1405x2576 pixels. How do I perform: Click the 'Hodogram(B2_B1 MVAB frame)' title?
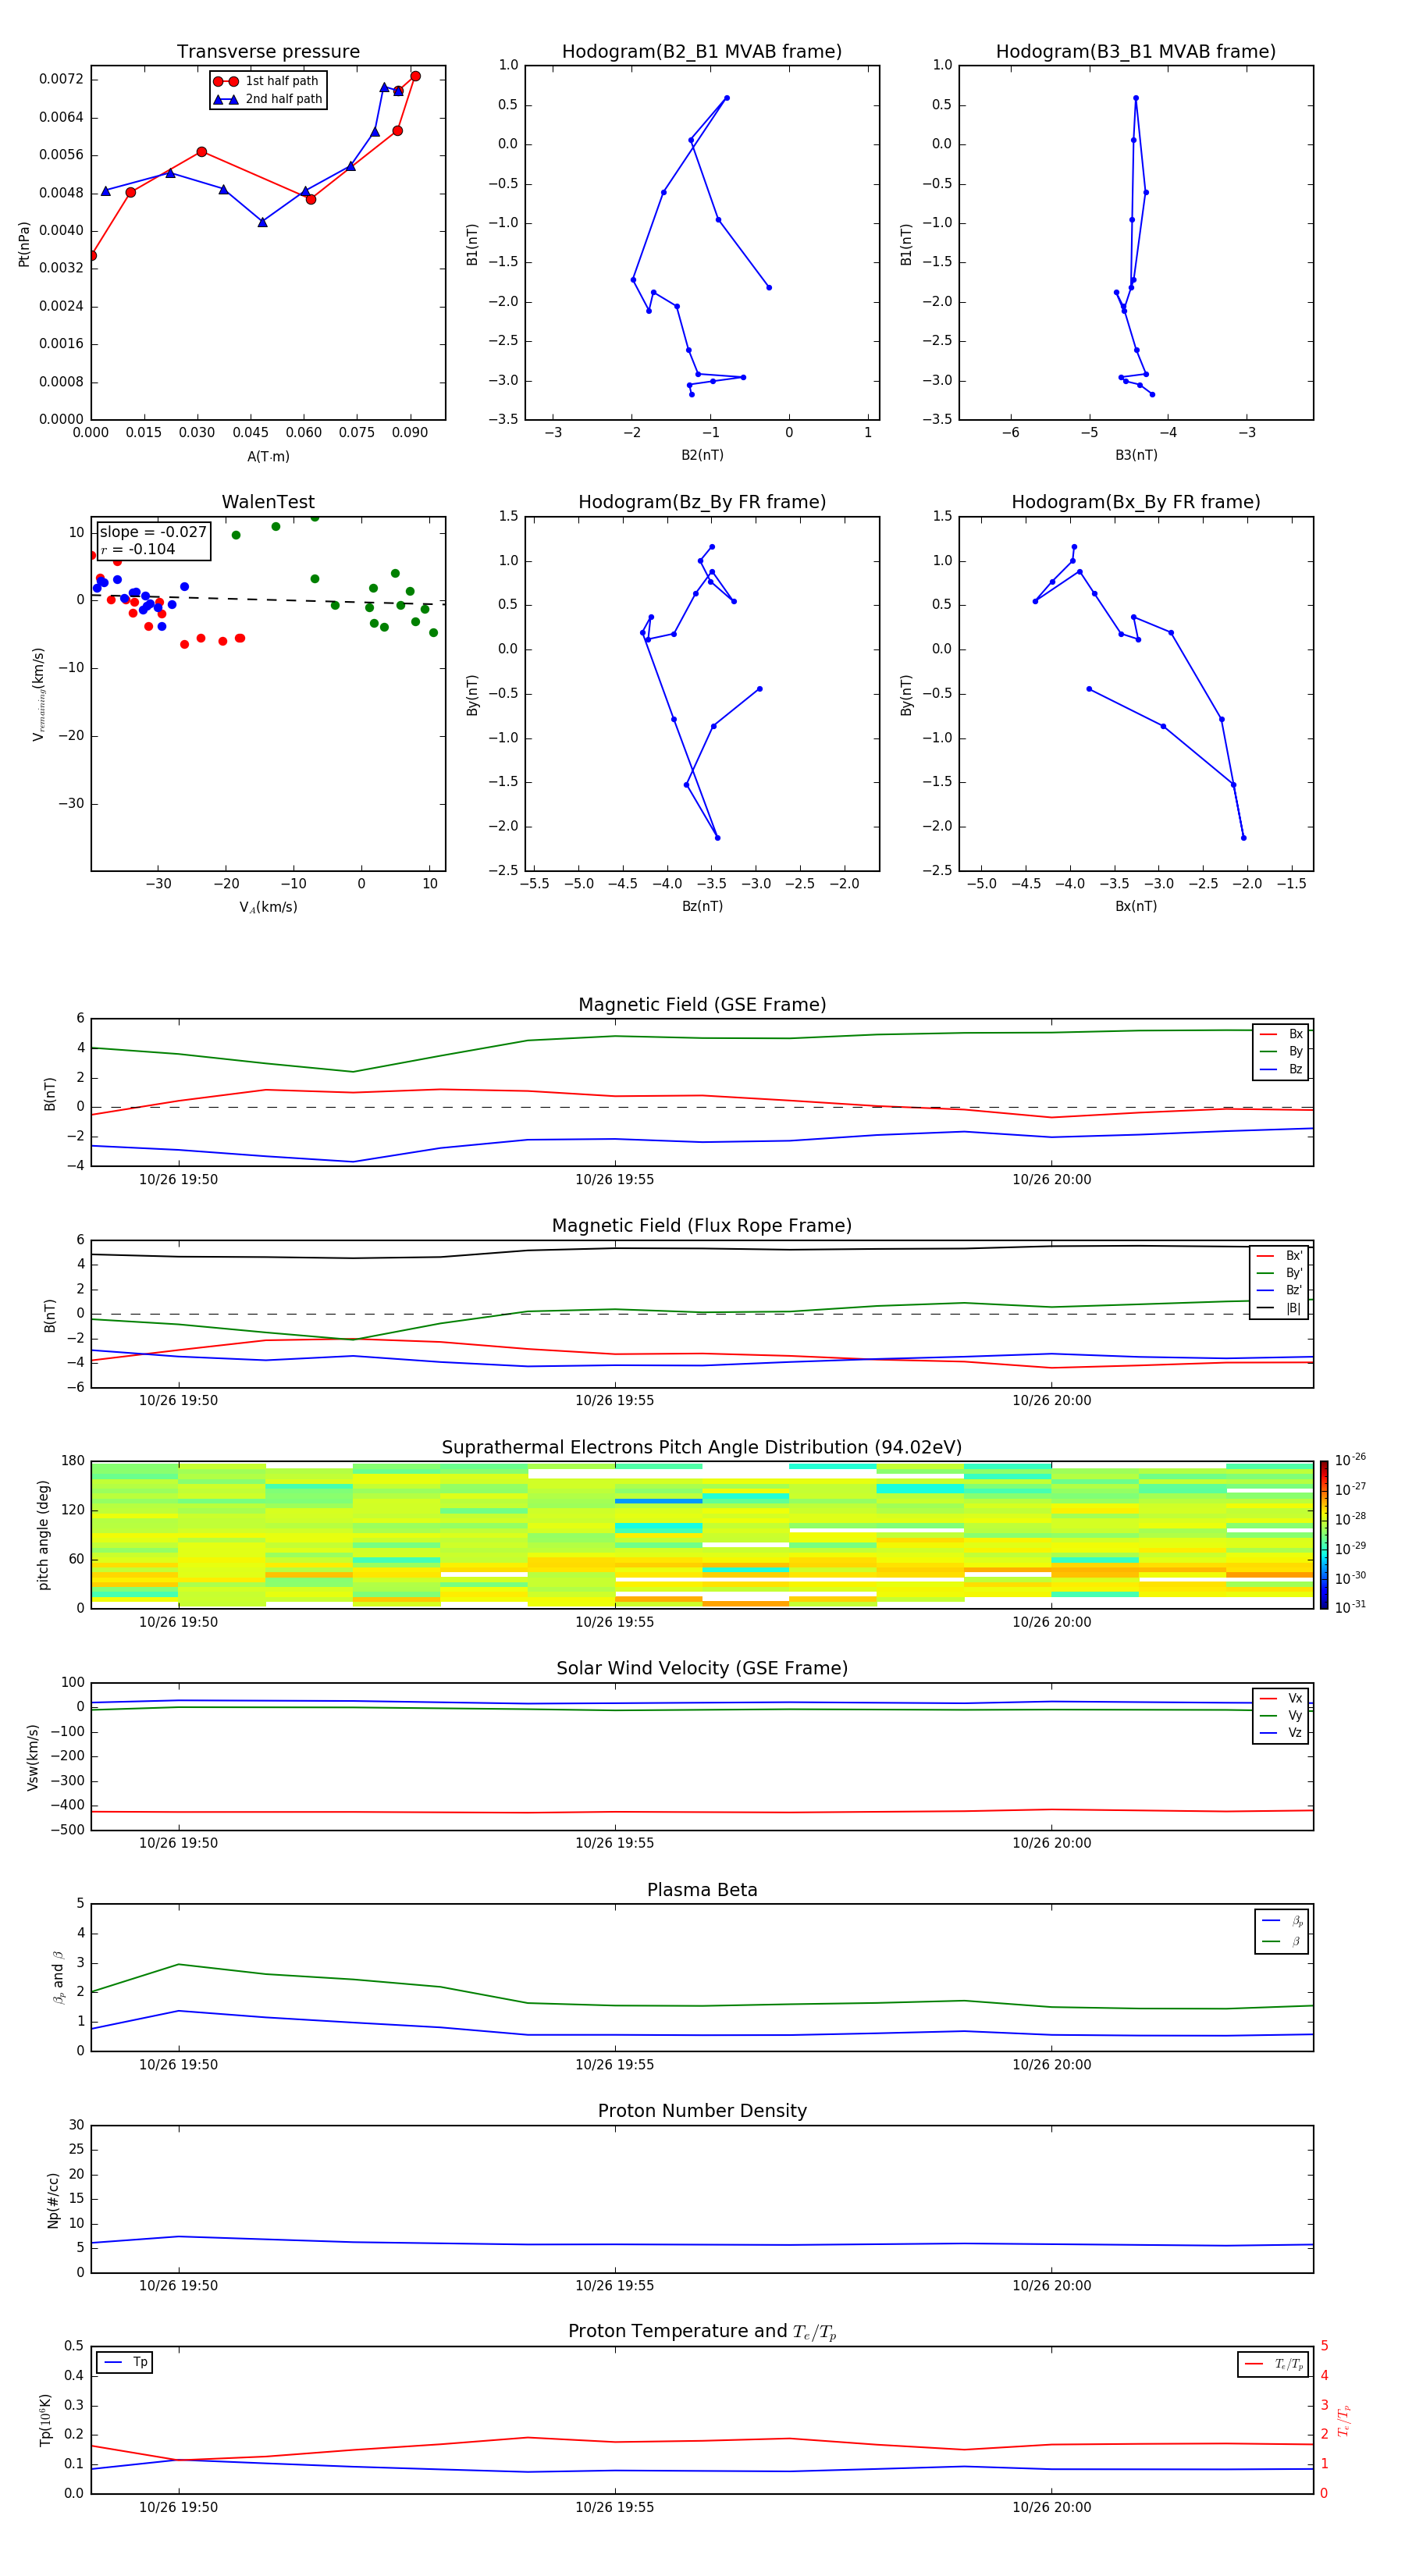(x=702, y=51)
